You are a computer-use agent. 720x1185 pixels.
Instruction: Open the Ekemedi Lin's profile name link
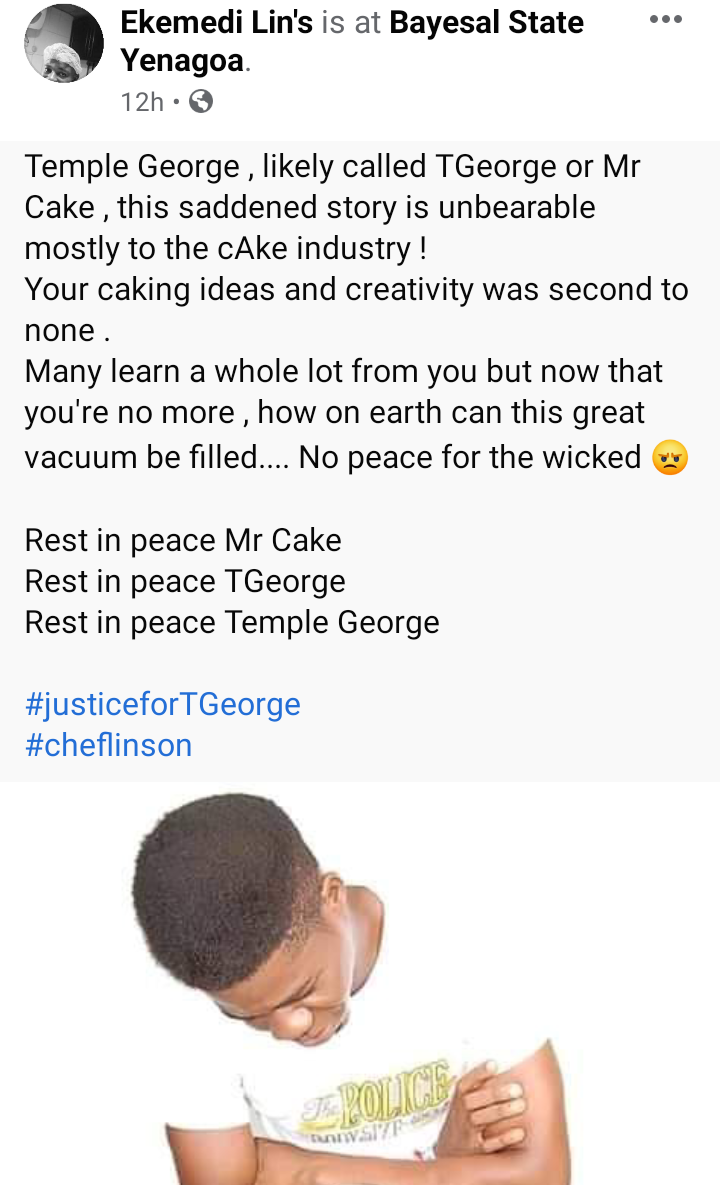point(217,23)
